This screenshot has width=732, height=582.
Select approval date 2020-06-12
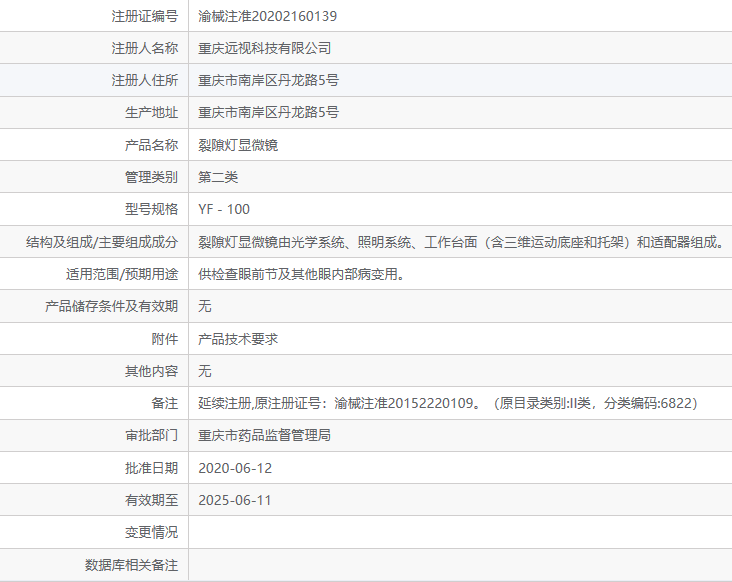coord(235,468)
